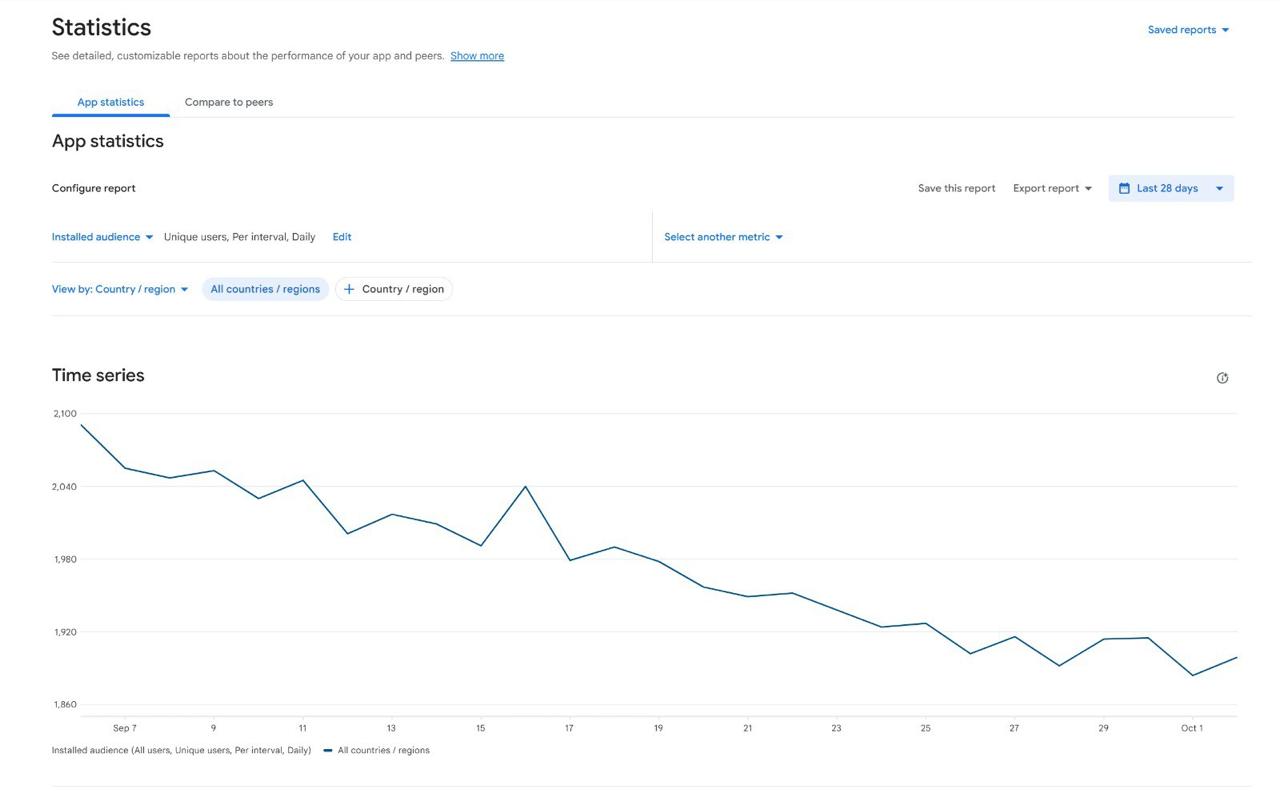Click the Sep 16 peak on chart line

(525, 487)
